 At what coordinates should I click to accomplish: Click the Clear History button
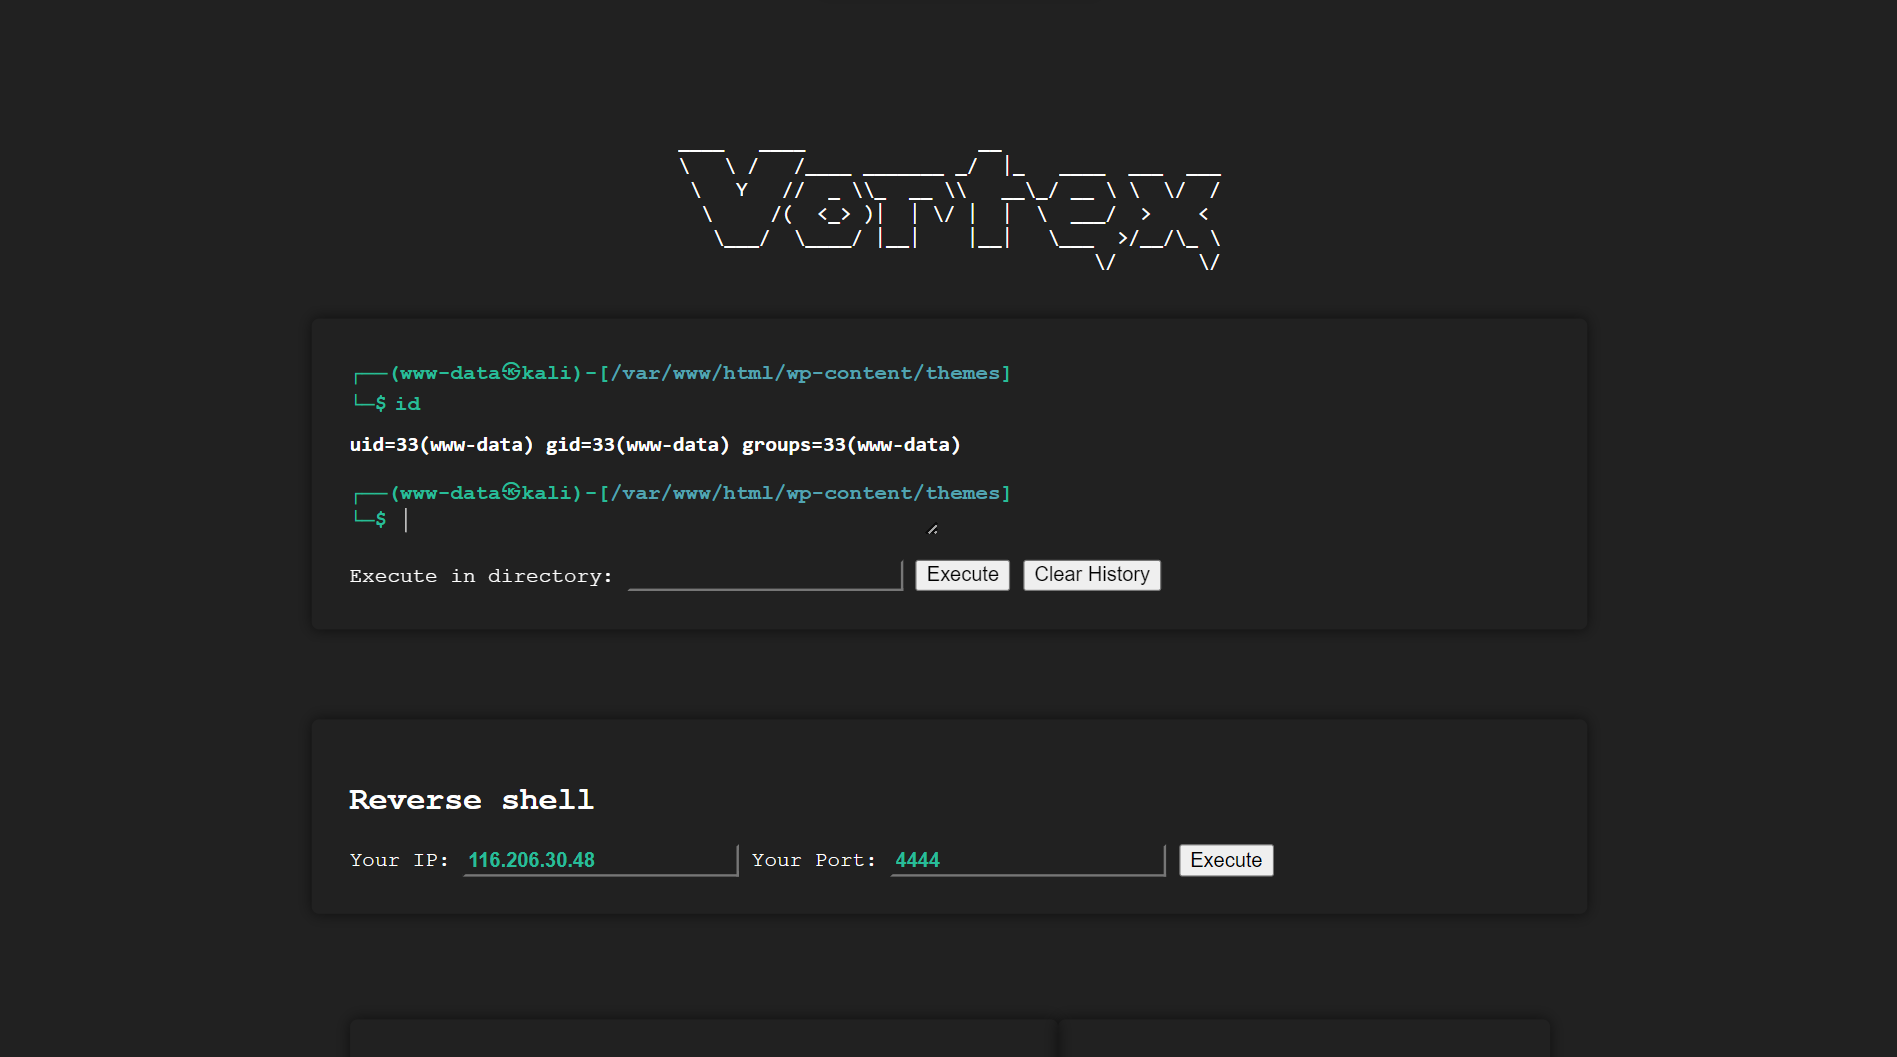(1091, 575)
